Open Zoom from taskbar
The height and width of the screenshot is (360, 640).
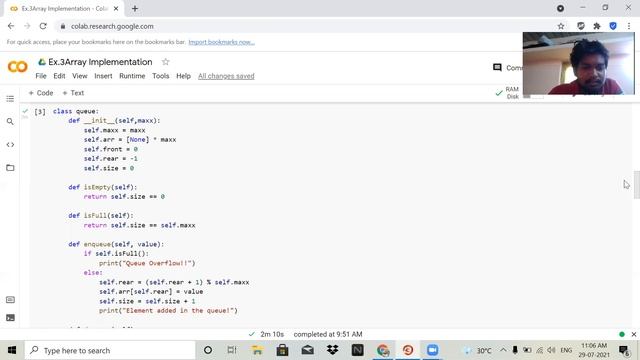click(433, 350)
